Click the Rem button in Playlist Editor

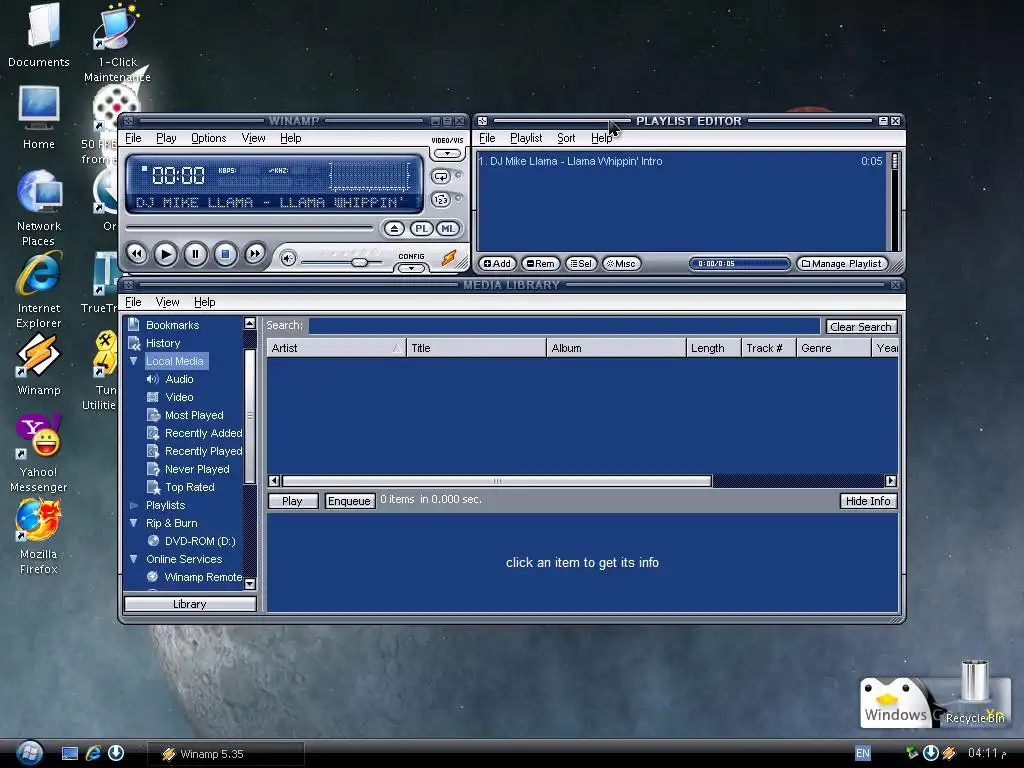[x=541, y=263]
